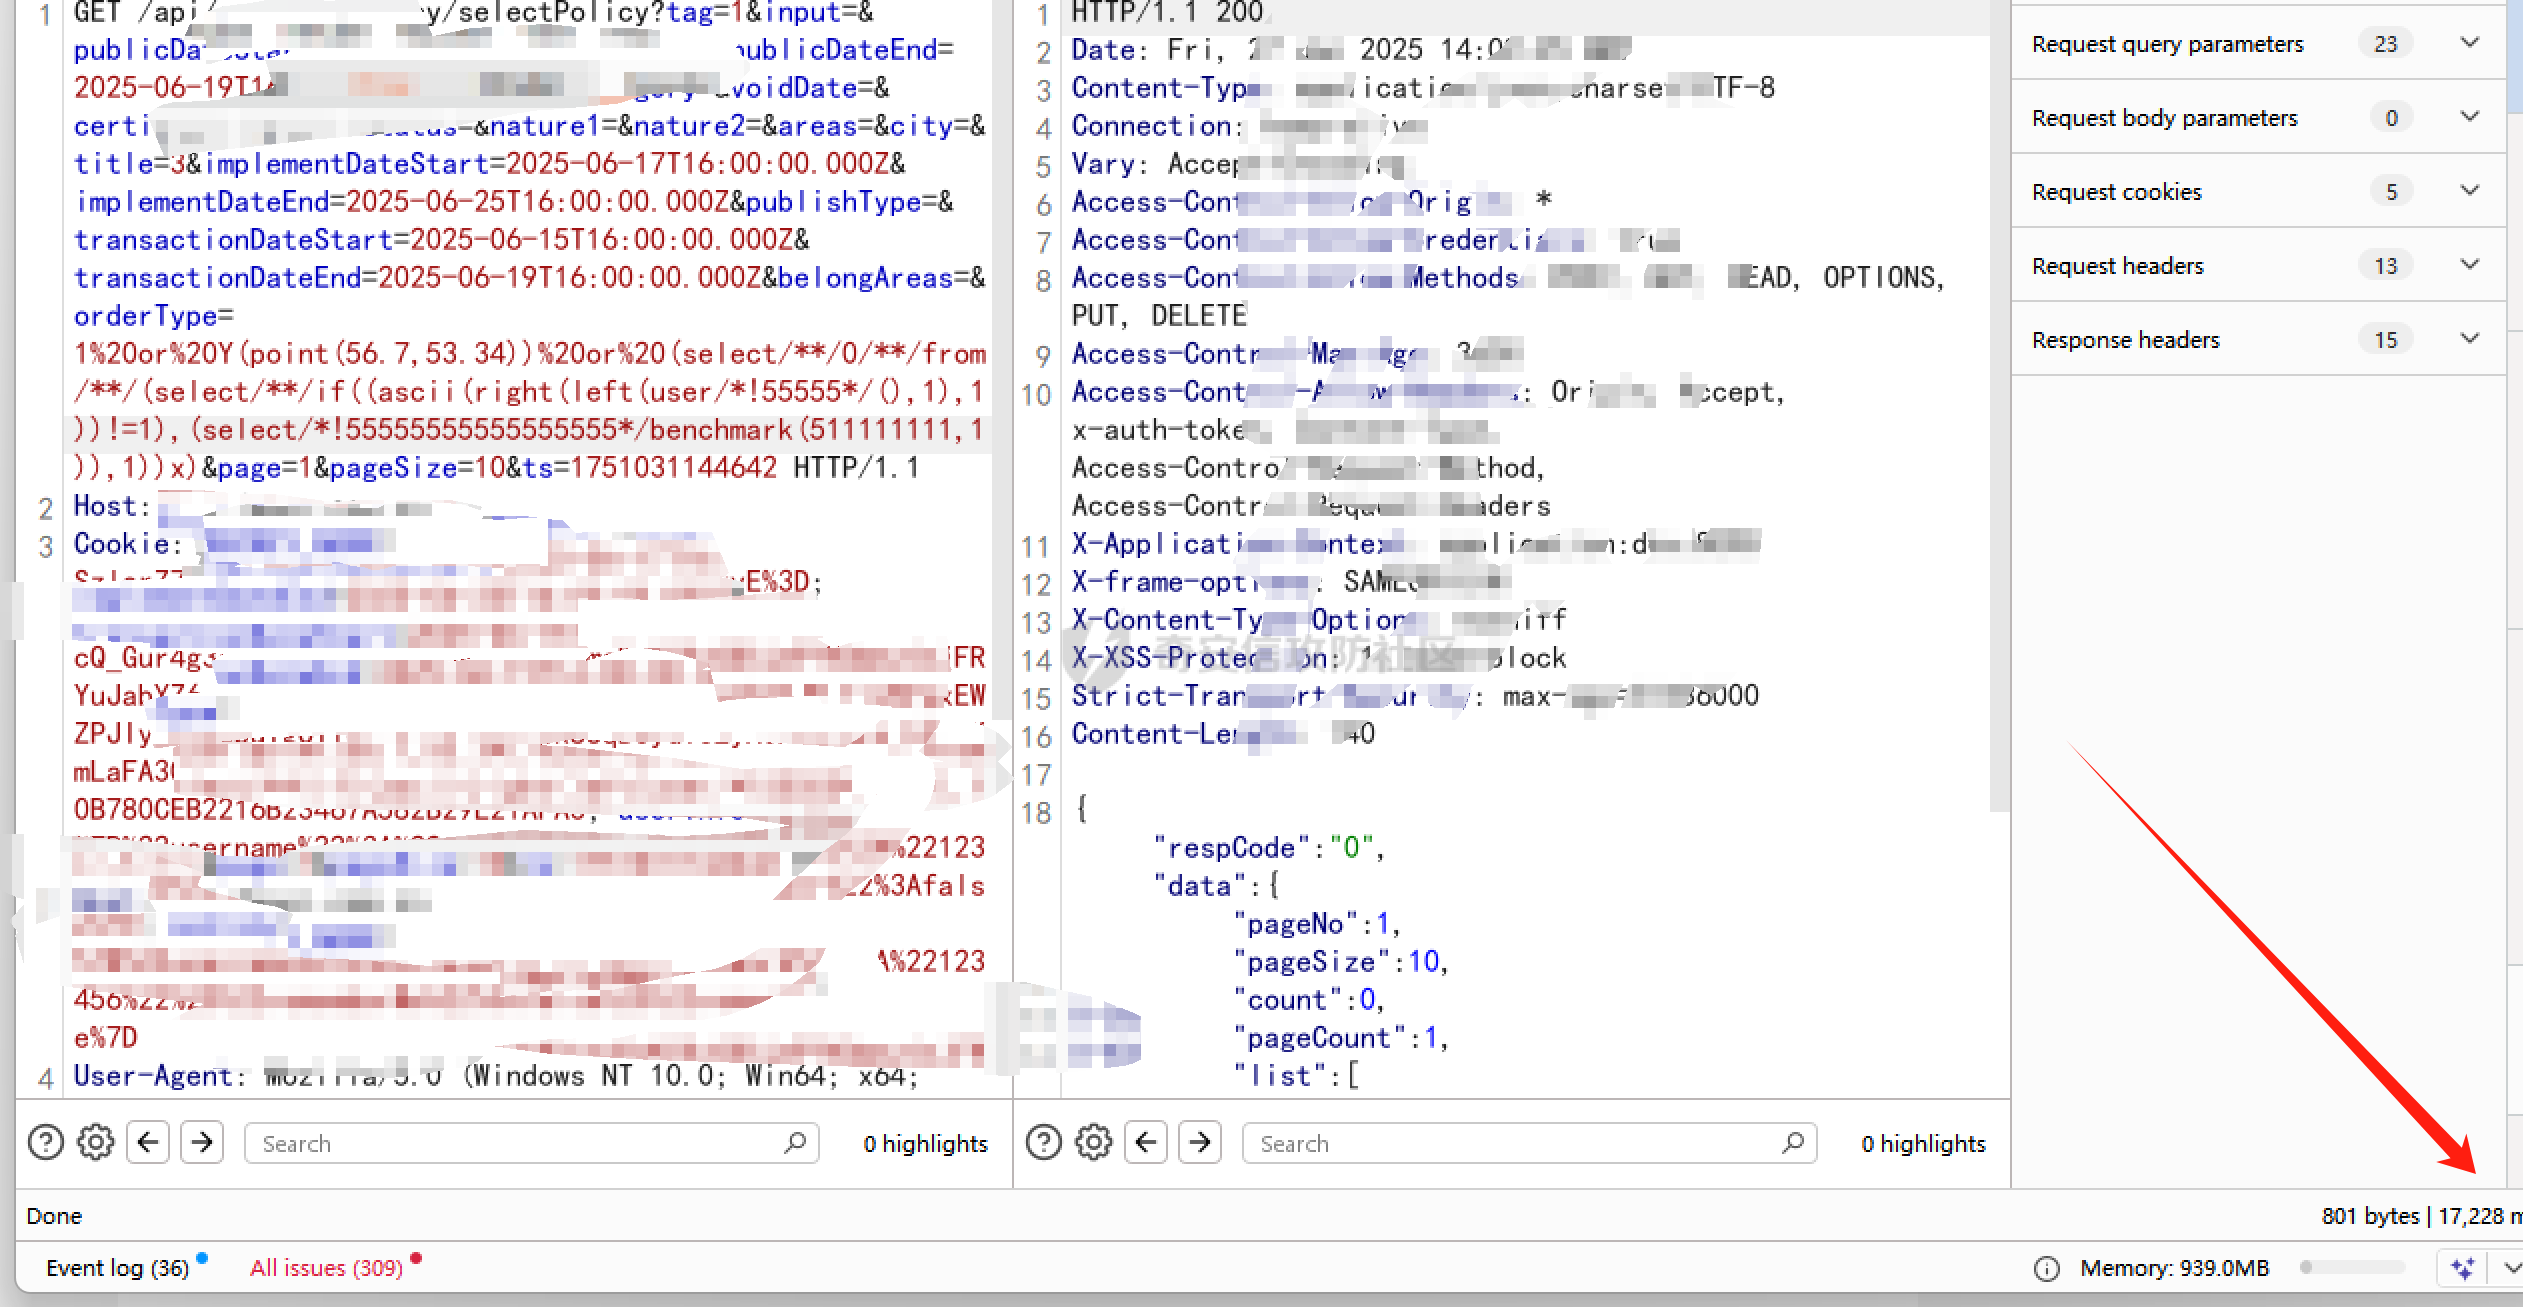Click the request panel '0 highlights' text
The height and width of the screenshot is (1307, 2523).
[925, 1143]
